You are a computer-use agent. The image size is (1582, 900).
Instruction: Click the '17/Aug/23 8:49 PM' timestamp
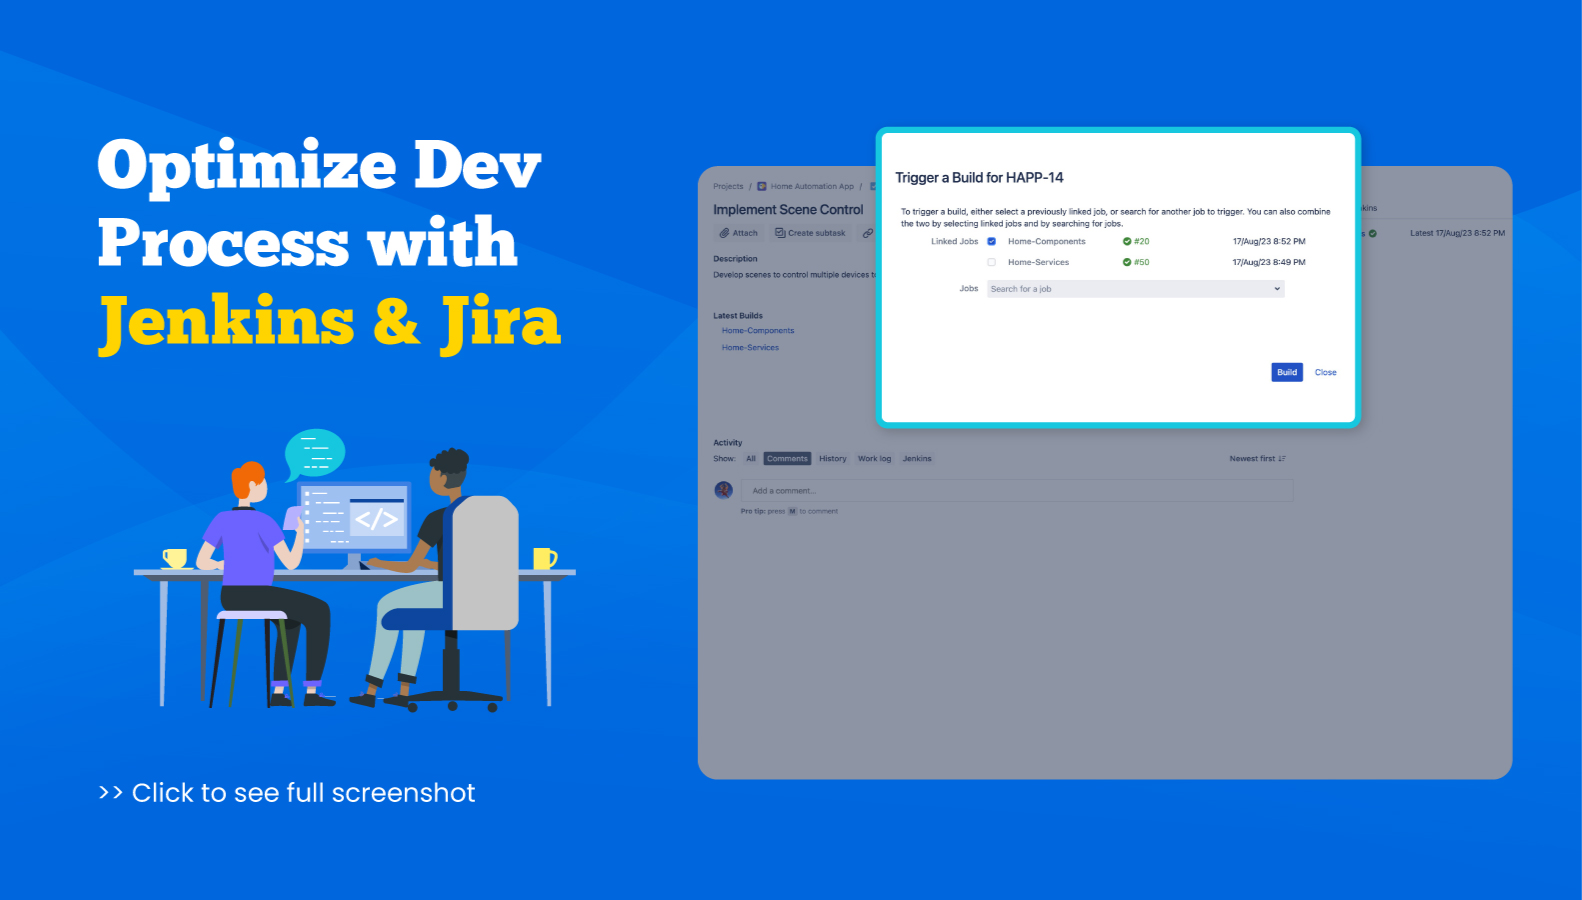[1269, 262]
